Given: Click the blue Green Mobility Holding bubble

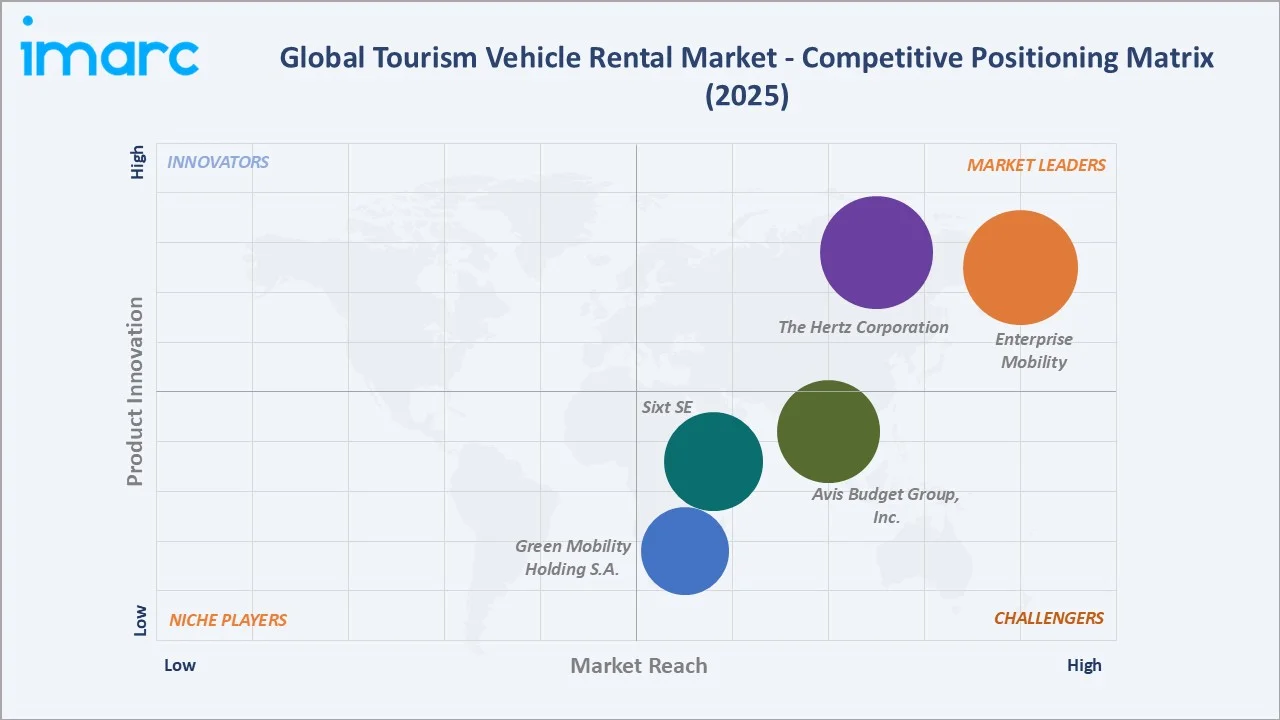Looking at the screenshot, I should coord(684,551).
